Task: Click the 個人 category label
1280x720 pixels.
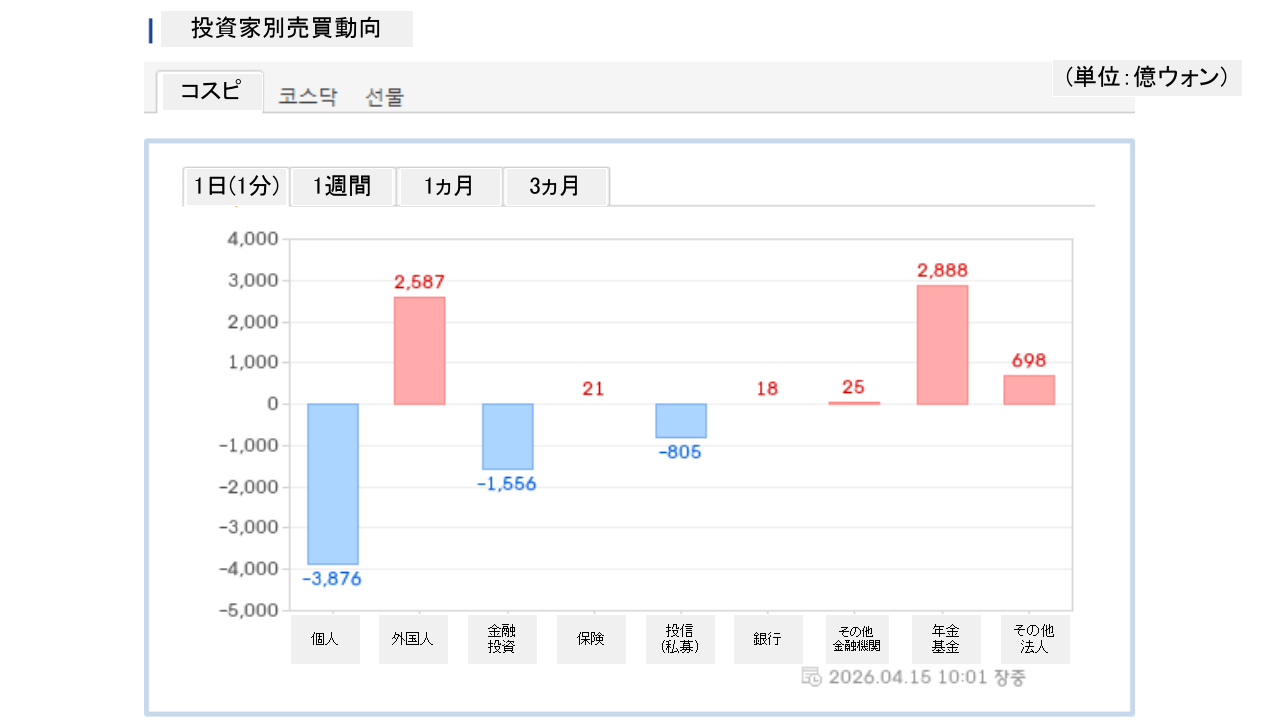Action: 325,639
